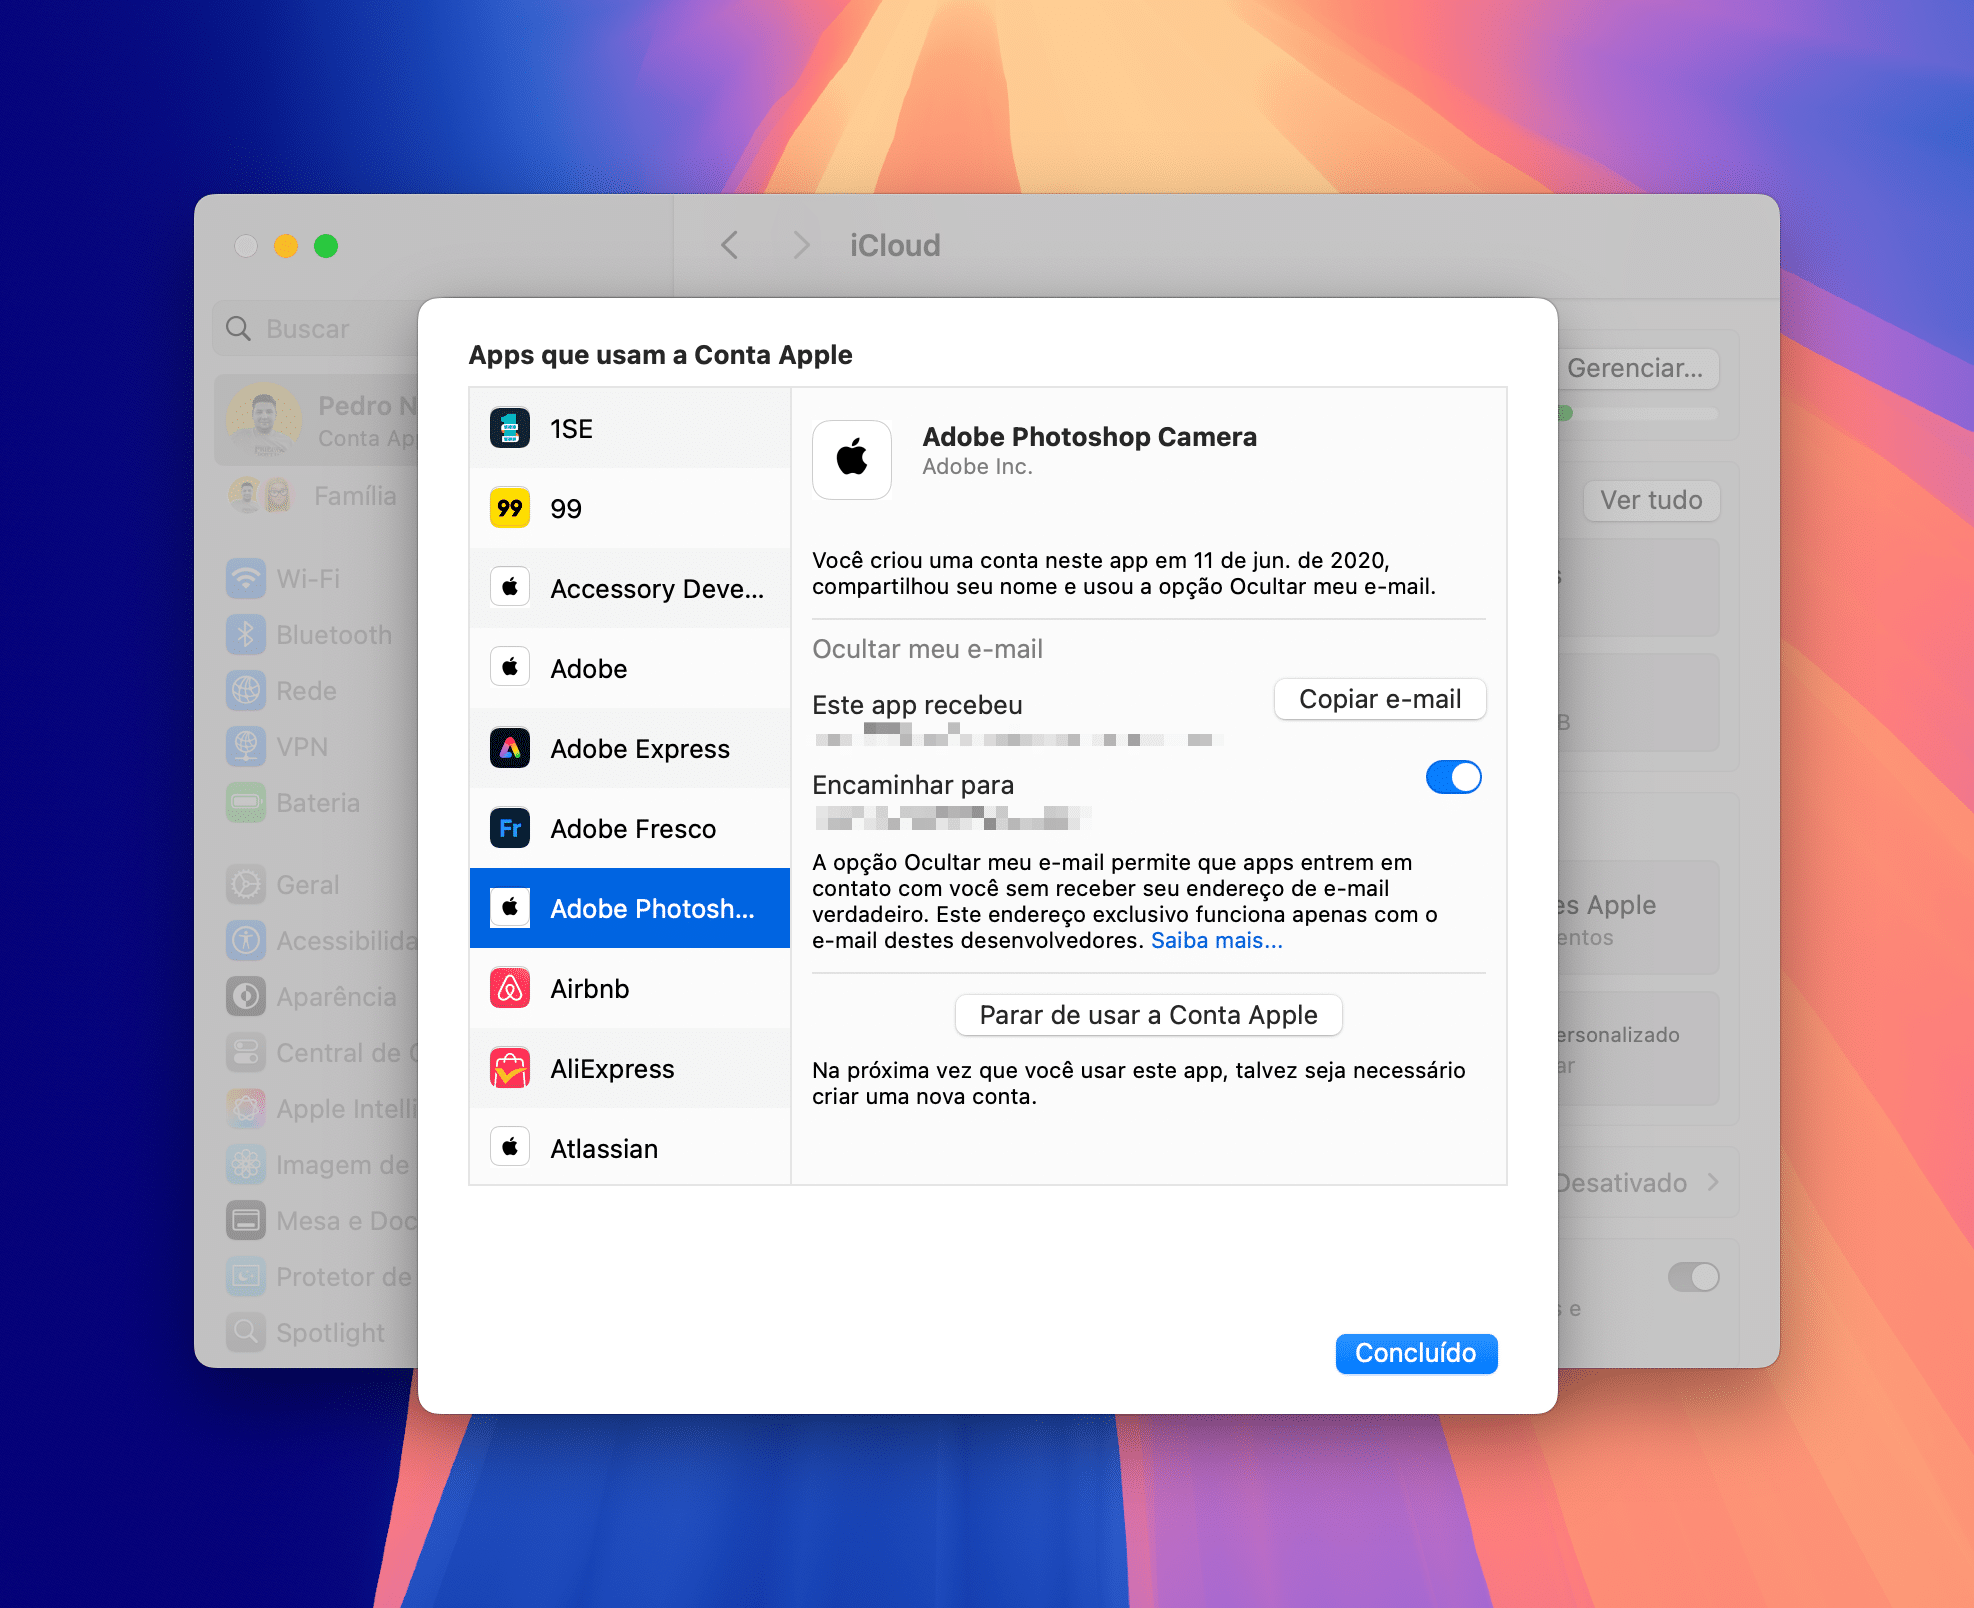Open the Saiba mais... link
1974x1608 pixels.
pos(1216,940)
